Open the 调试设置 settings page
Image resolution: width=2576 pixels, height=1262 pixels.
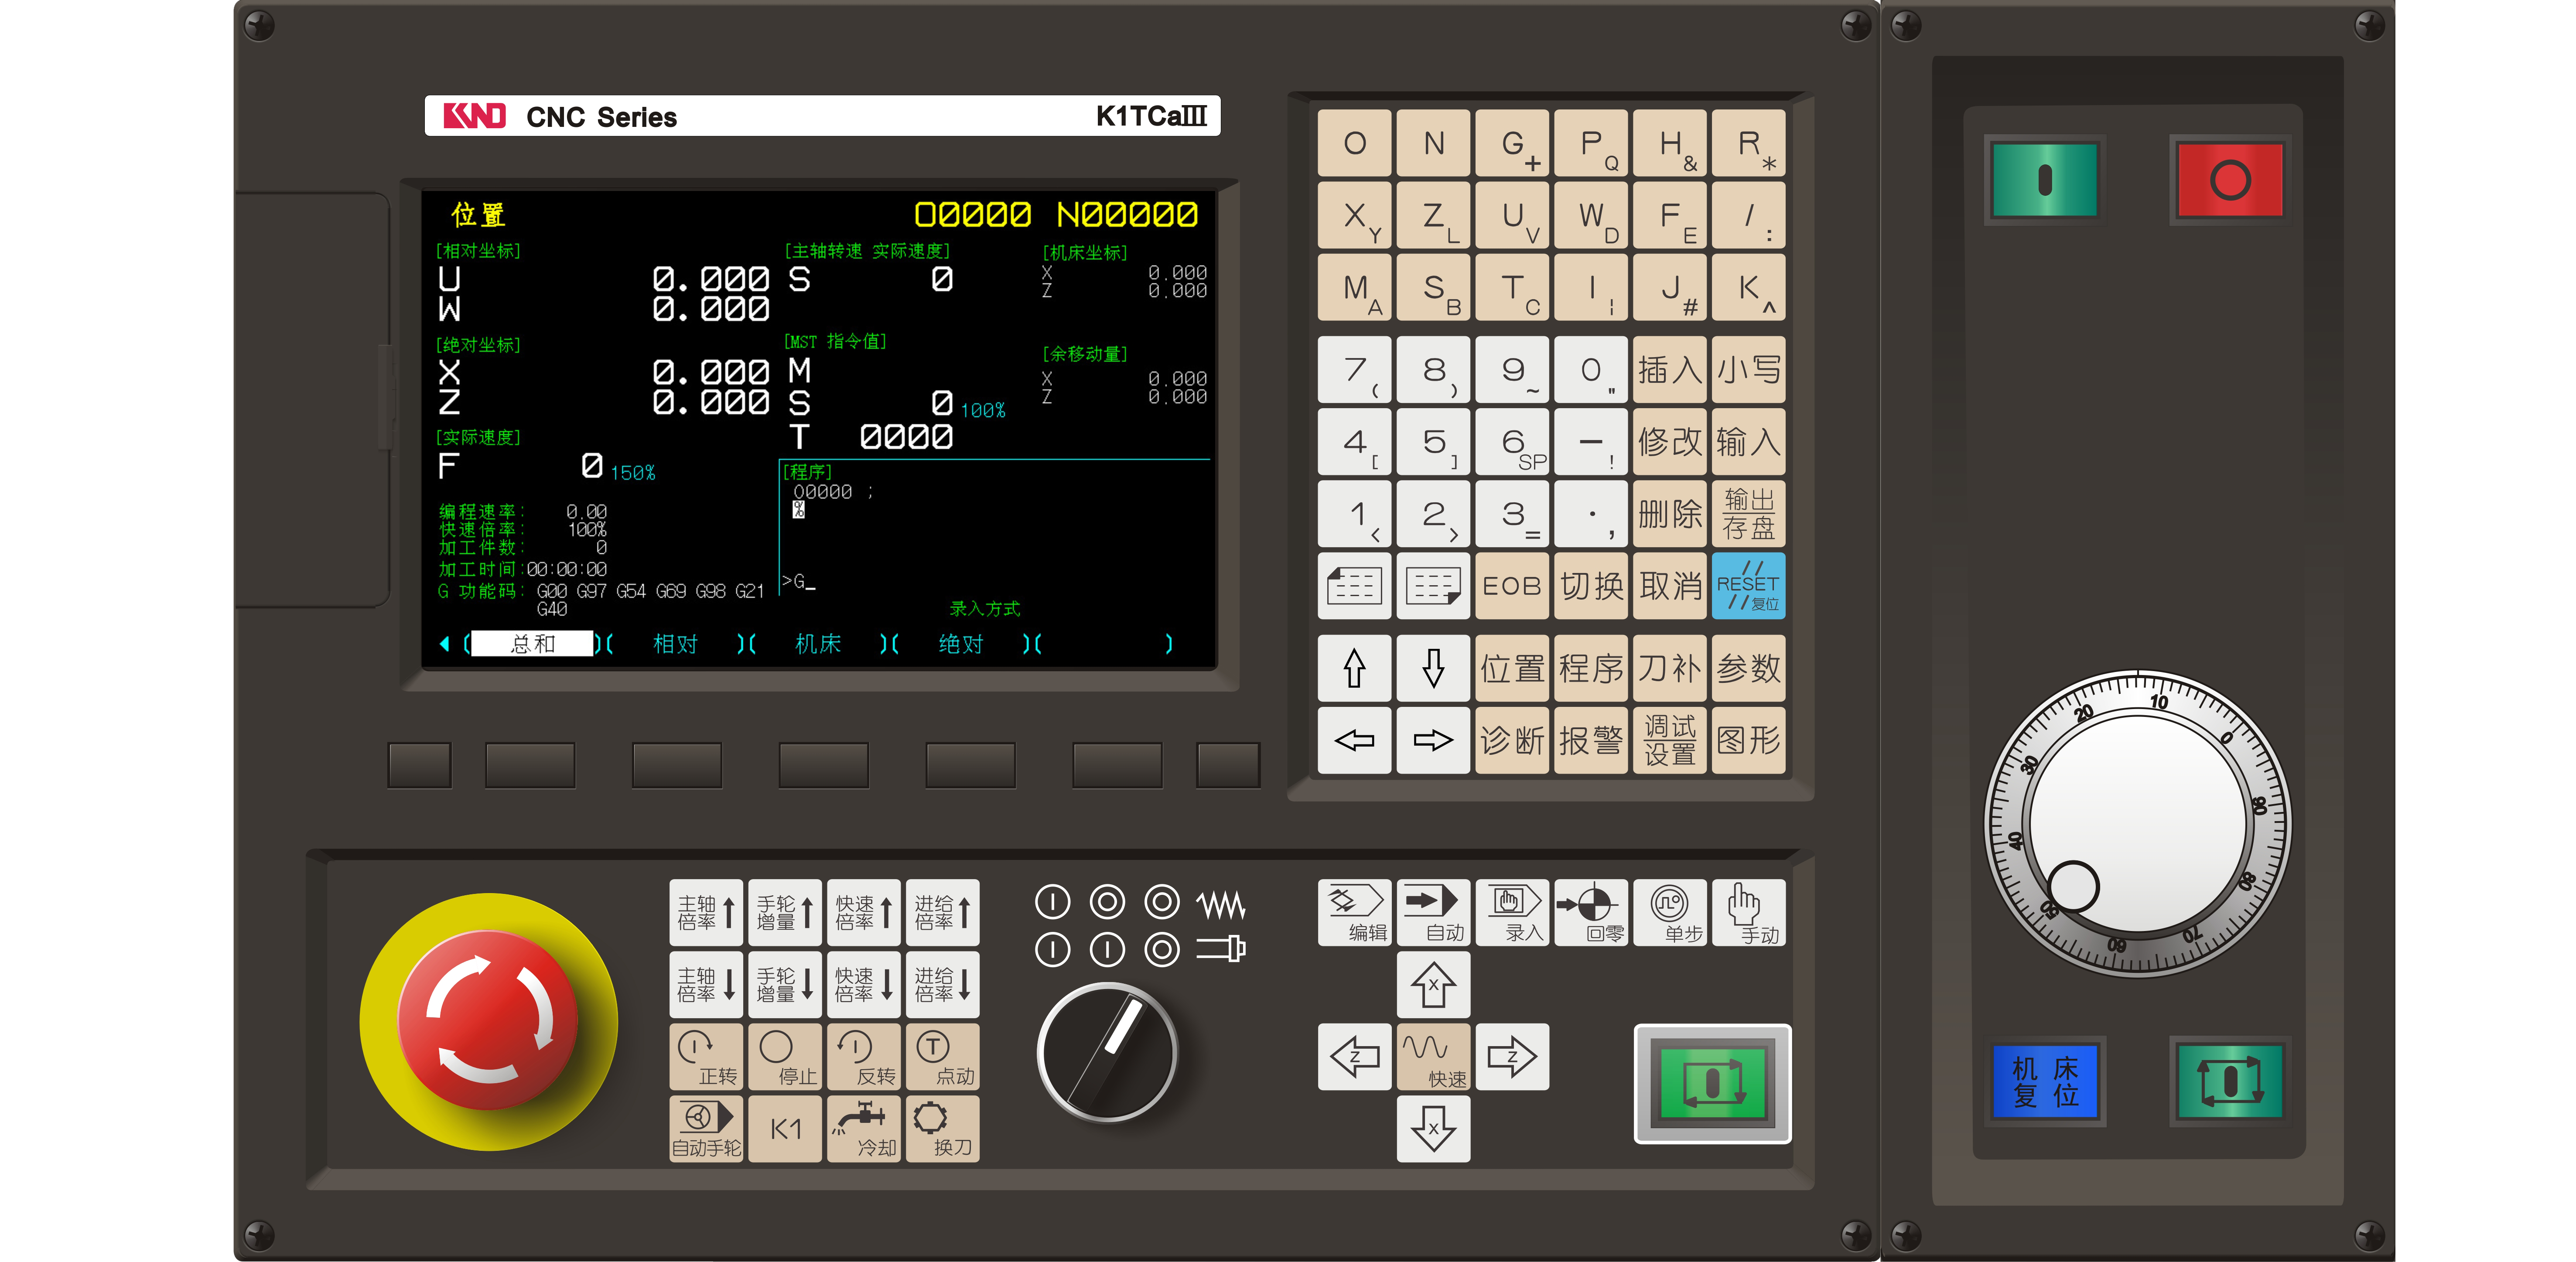coord(1670,740)
